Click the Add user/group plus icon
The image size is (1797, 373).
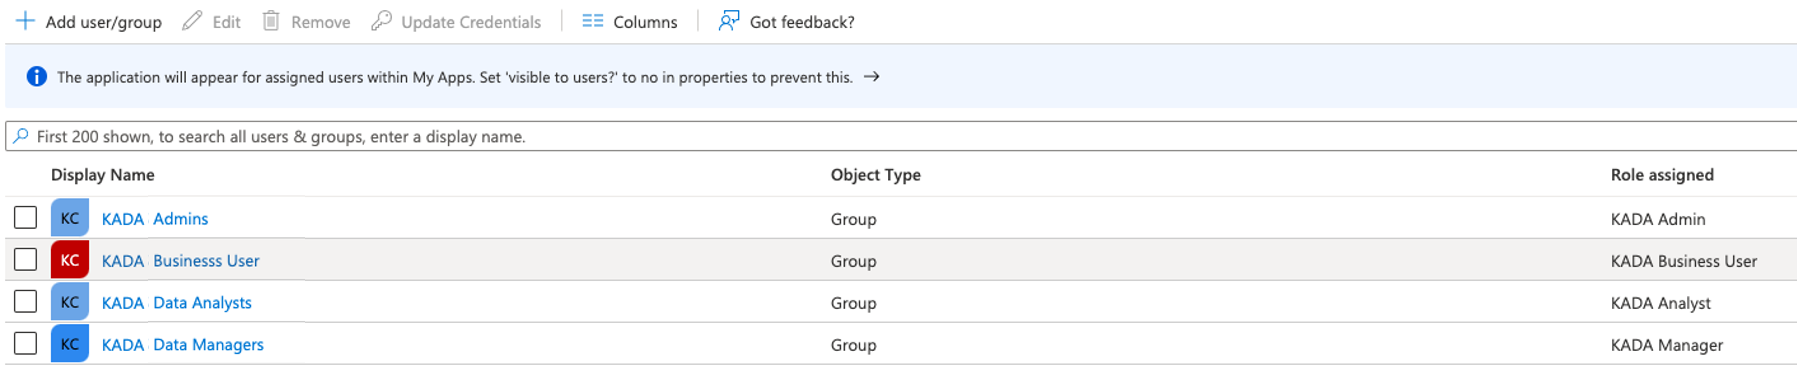25,21
